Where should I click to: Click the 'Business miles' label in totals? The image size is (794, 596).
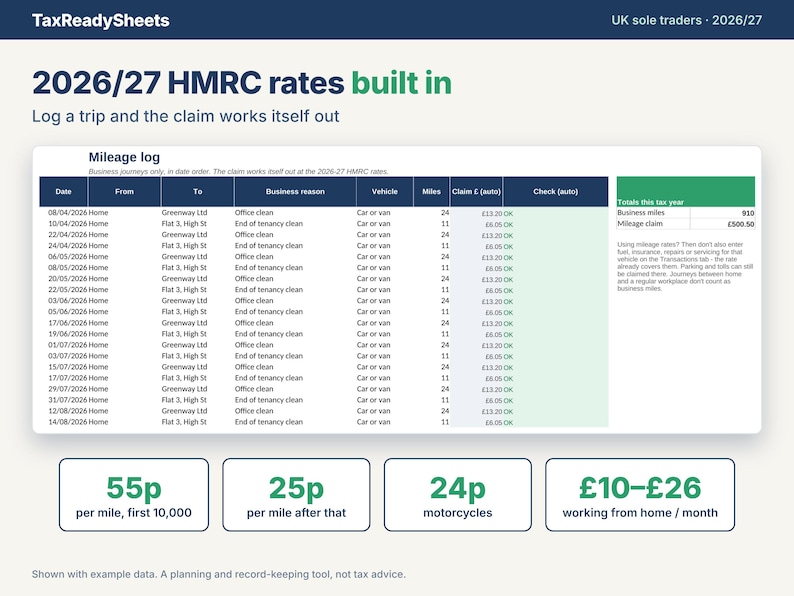click(x=641, y=213)
